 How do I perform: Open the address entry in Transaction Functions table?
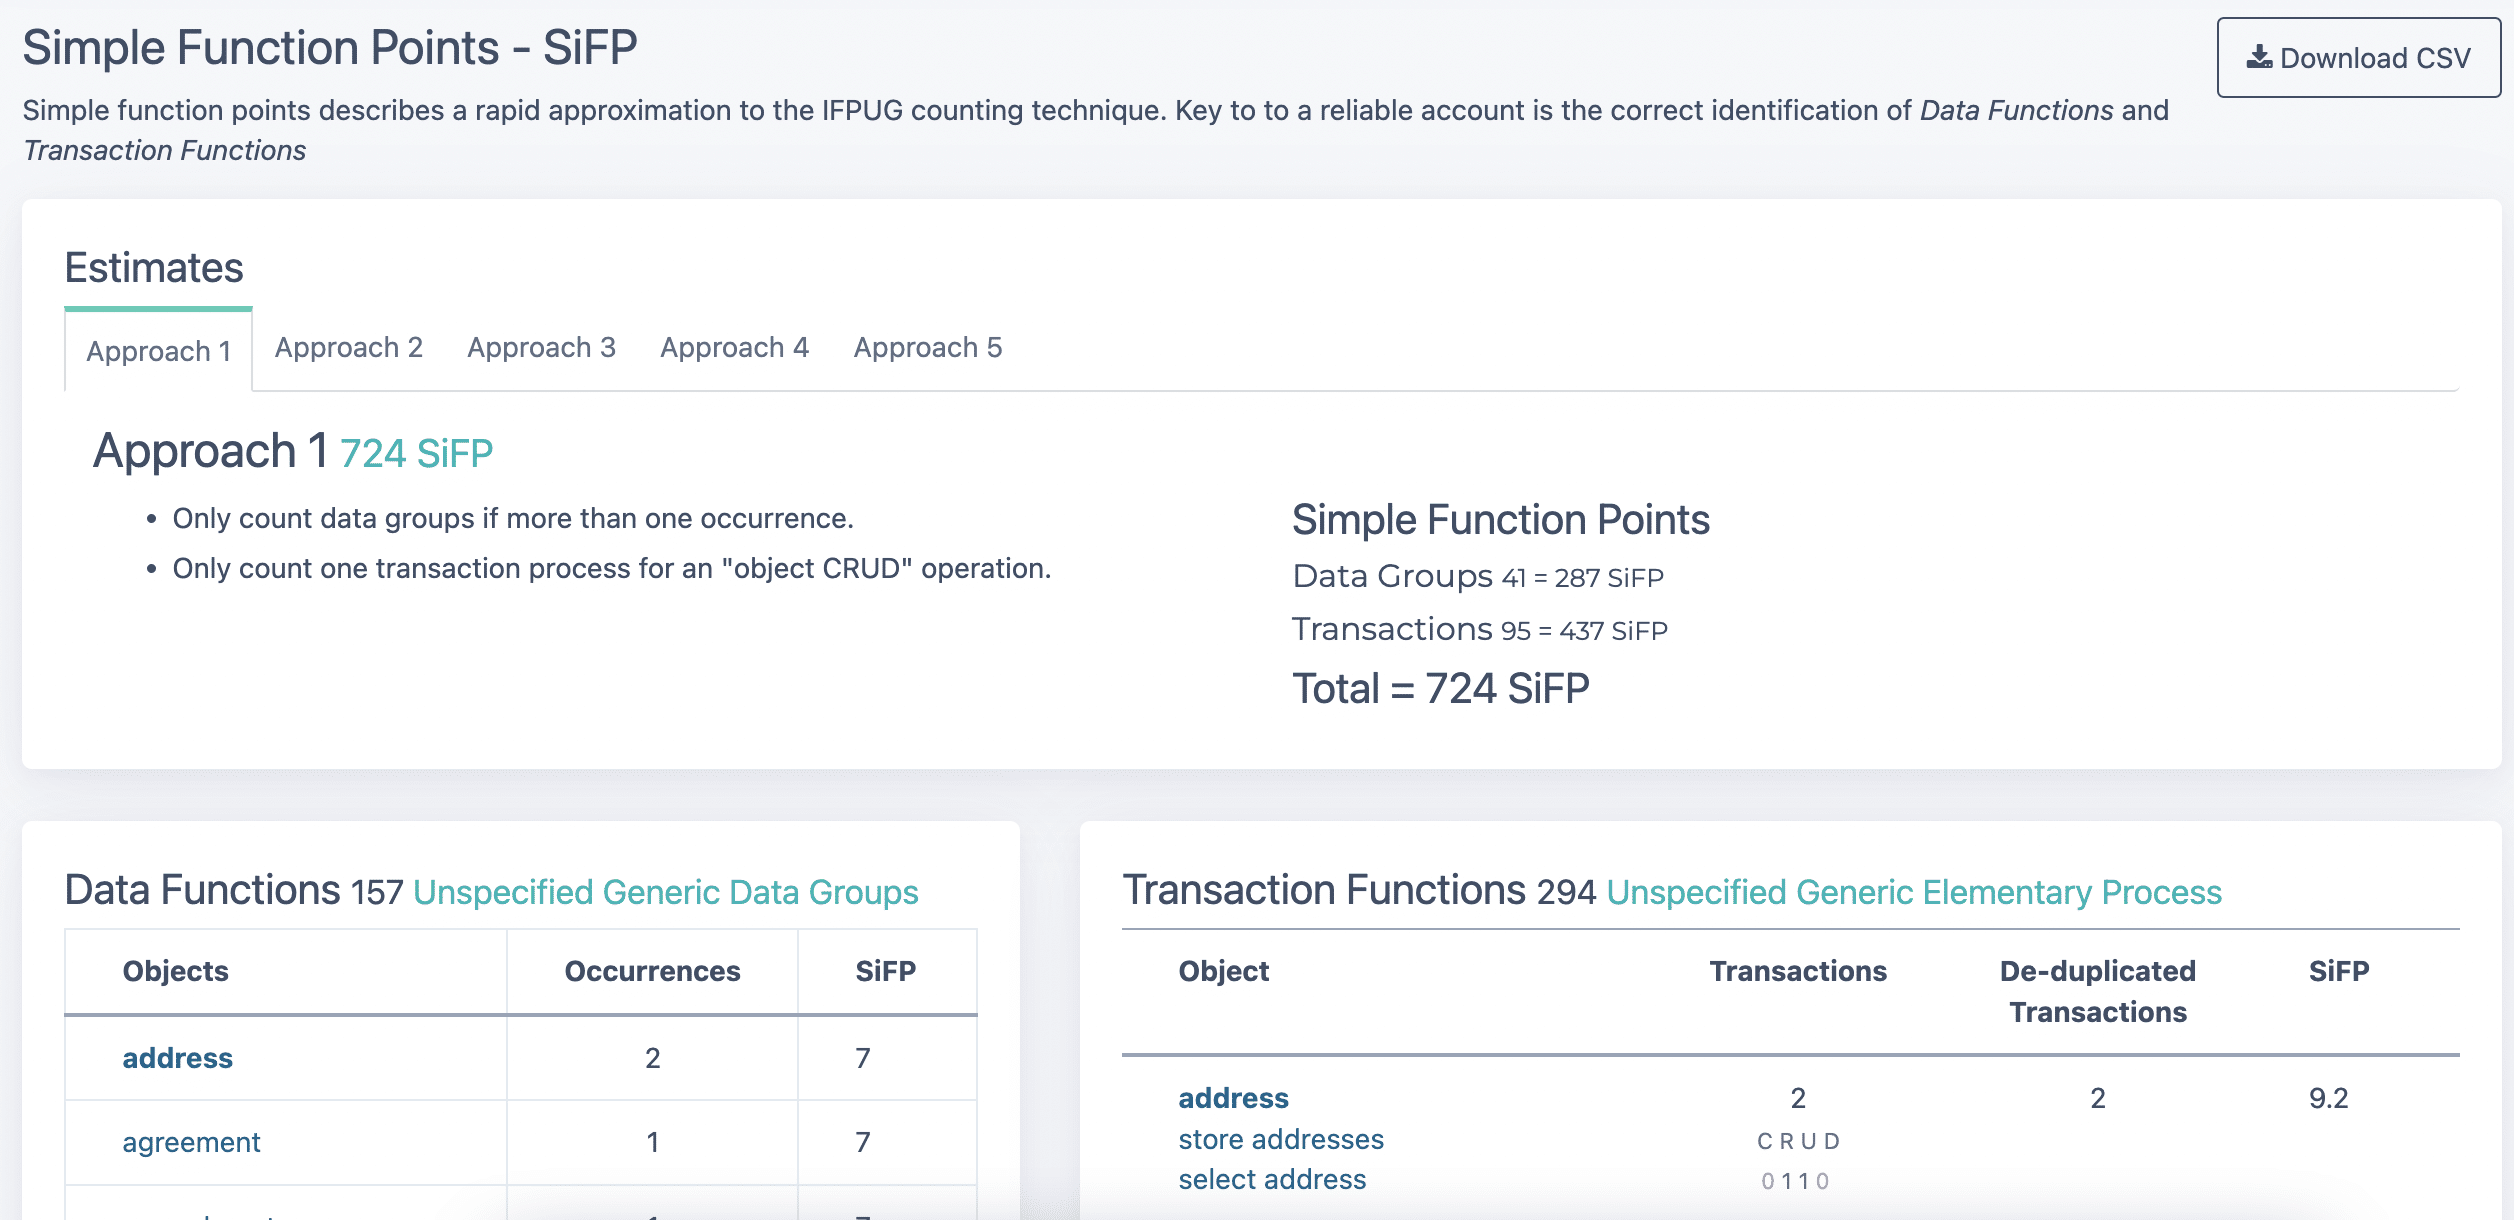(x=1234, y=1098)
